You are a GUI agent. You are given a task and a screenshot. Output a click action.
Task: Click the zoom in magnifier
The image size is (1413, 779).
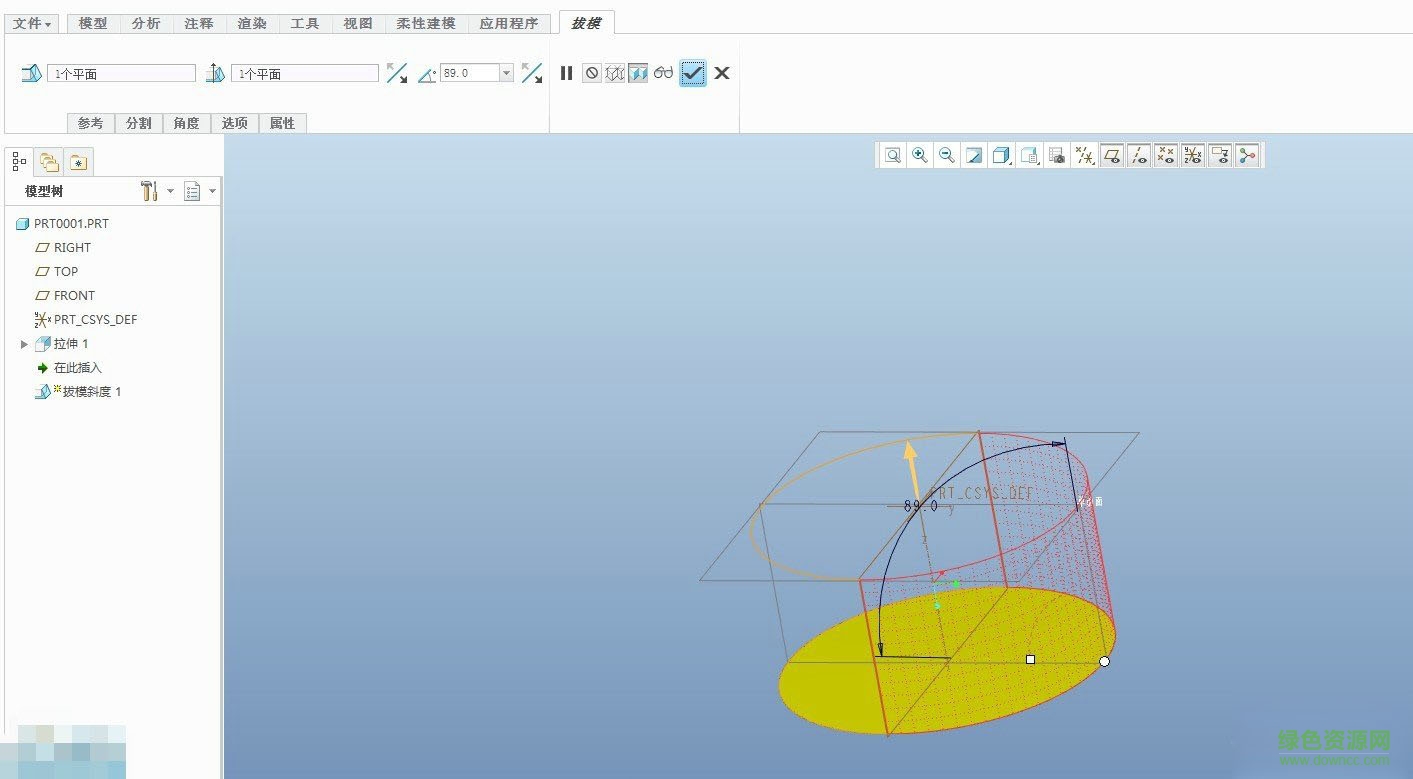(920, 155)
